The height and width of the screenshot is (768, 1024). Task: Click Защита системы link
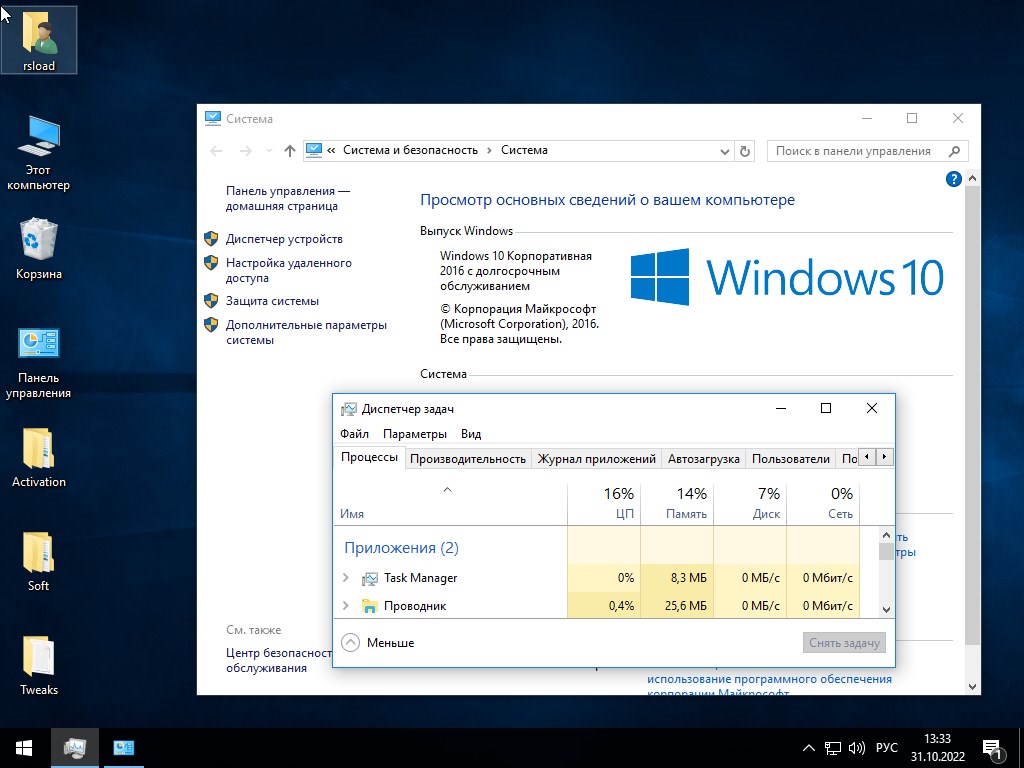pos(272,301)
